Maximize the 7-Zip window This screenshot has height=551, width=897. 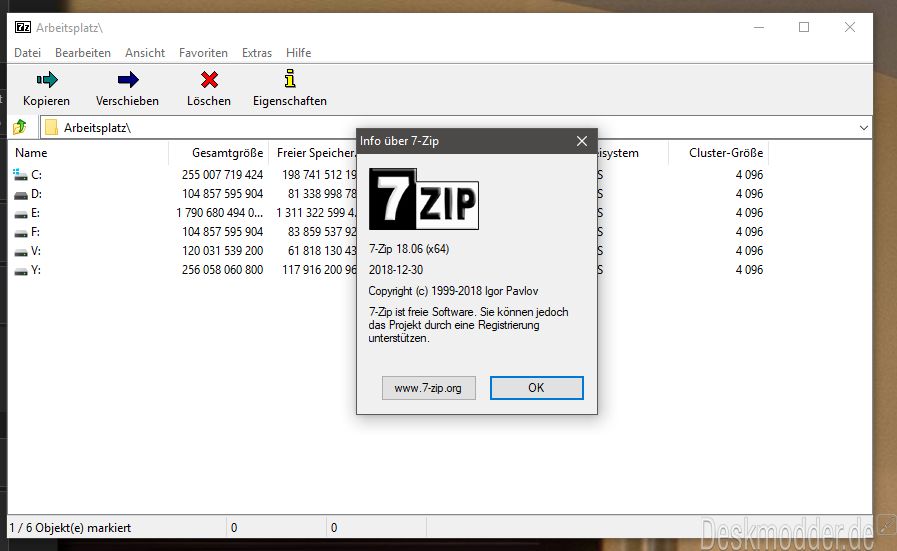pos(804,27)
